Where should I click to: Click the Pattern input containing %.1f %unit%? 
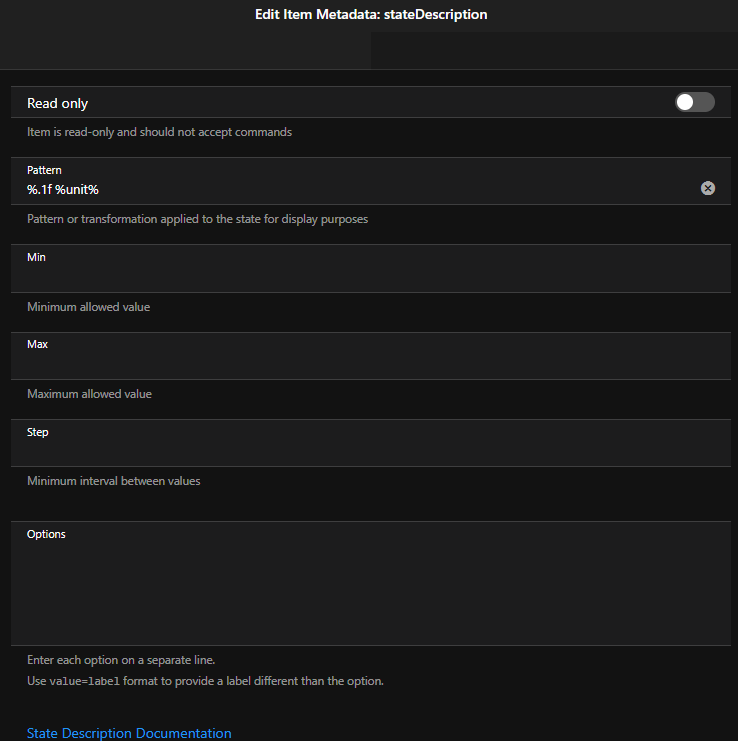[x=350, y=189]
